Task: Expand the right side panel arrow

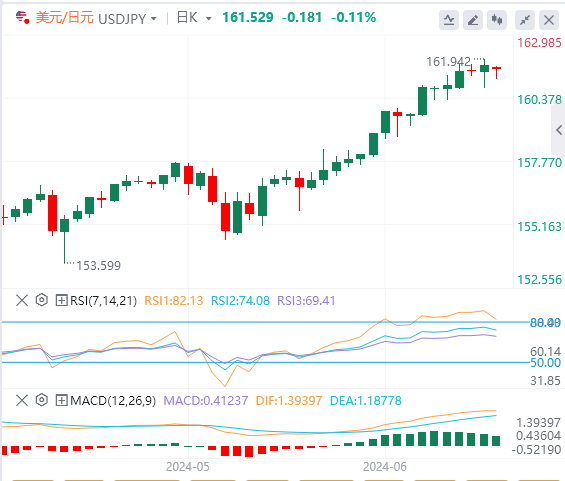Action: (x=559, y=130)
